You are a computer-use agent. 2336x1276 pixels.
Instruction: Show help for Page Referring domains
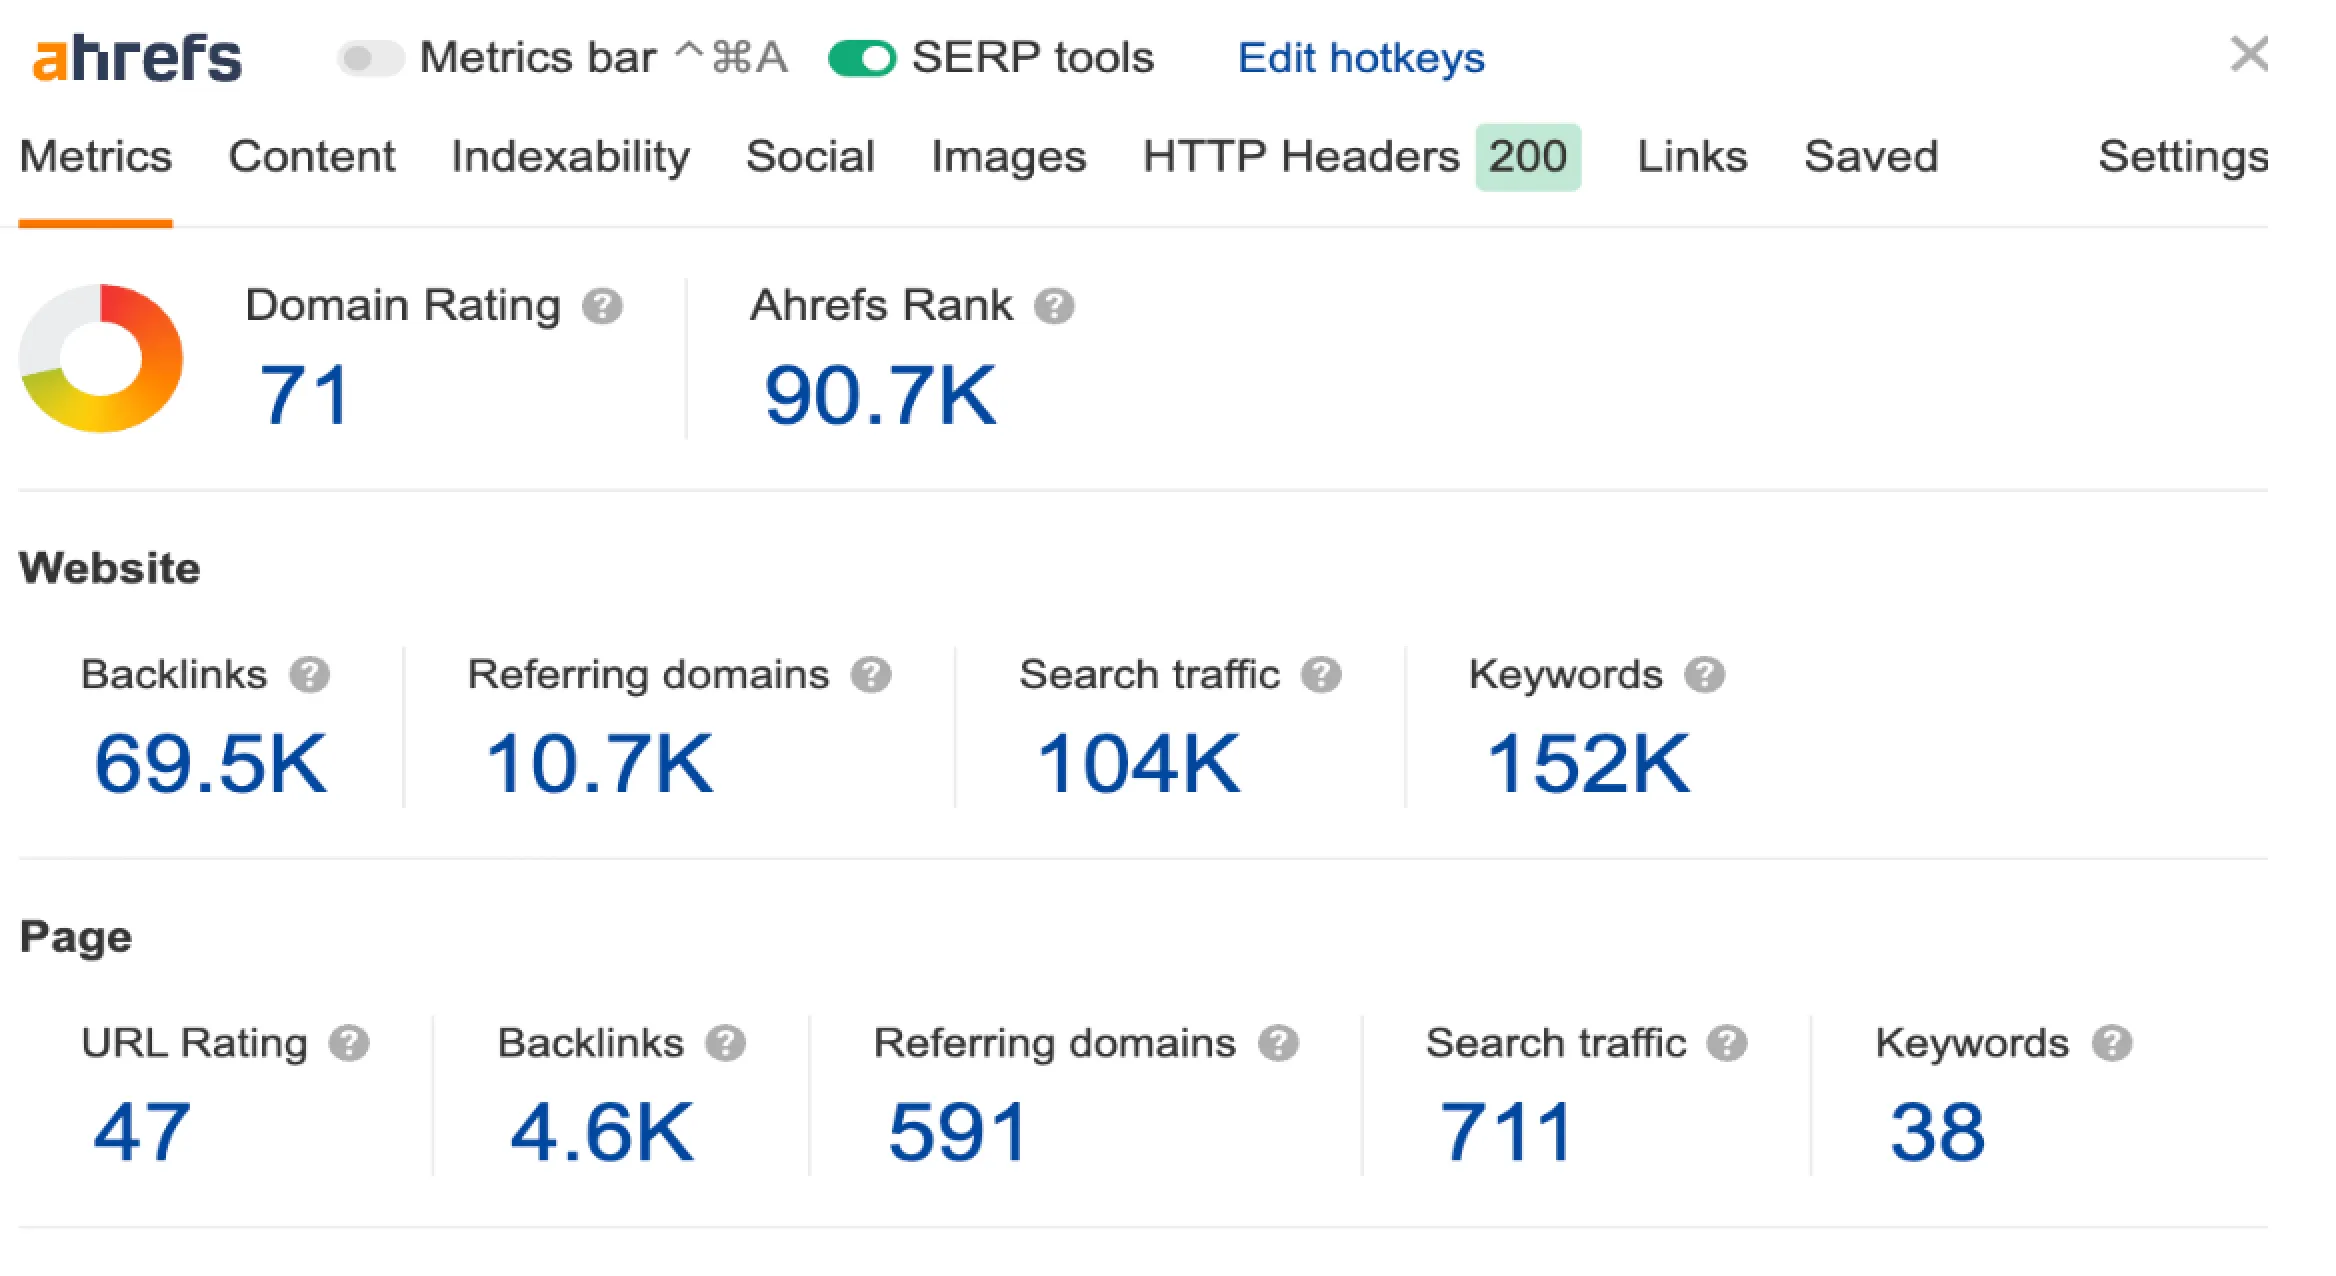point(1278,1044)
